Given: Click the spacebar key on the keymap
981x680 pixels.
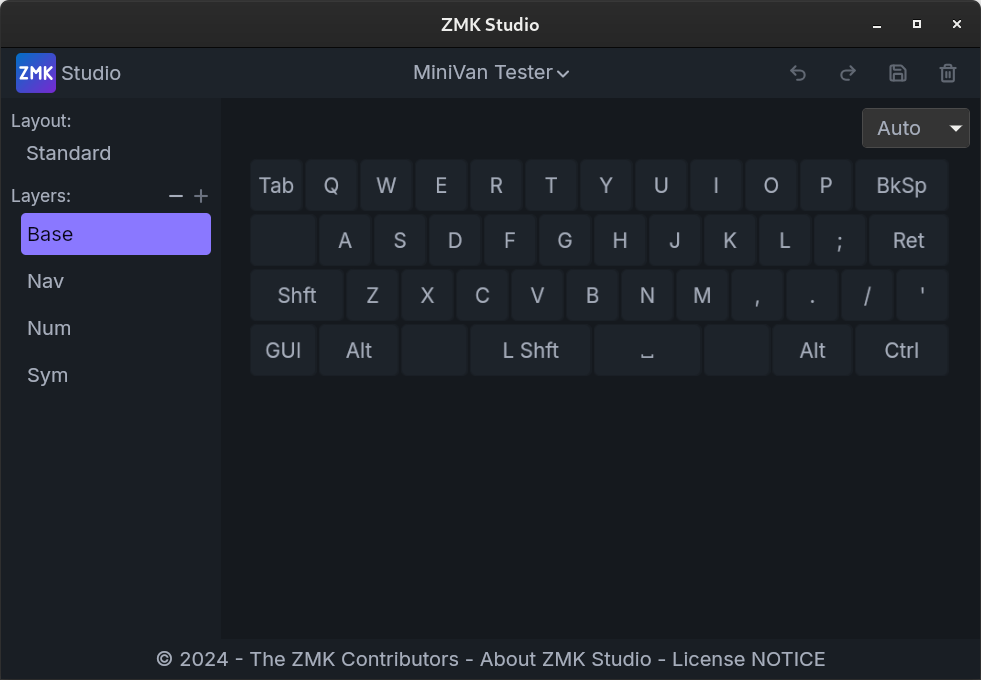Looking at the screenshot, I should click(647, 350).
